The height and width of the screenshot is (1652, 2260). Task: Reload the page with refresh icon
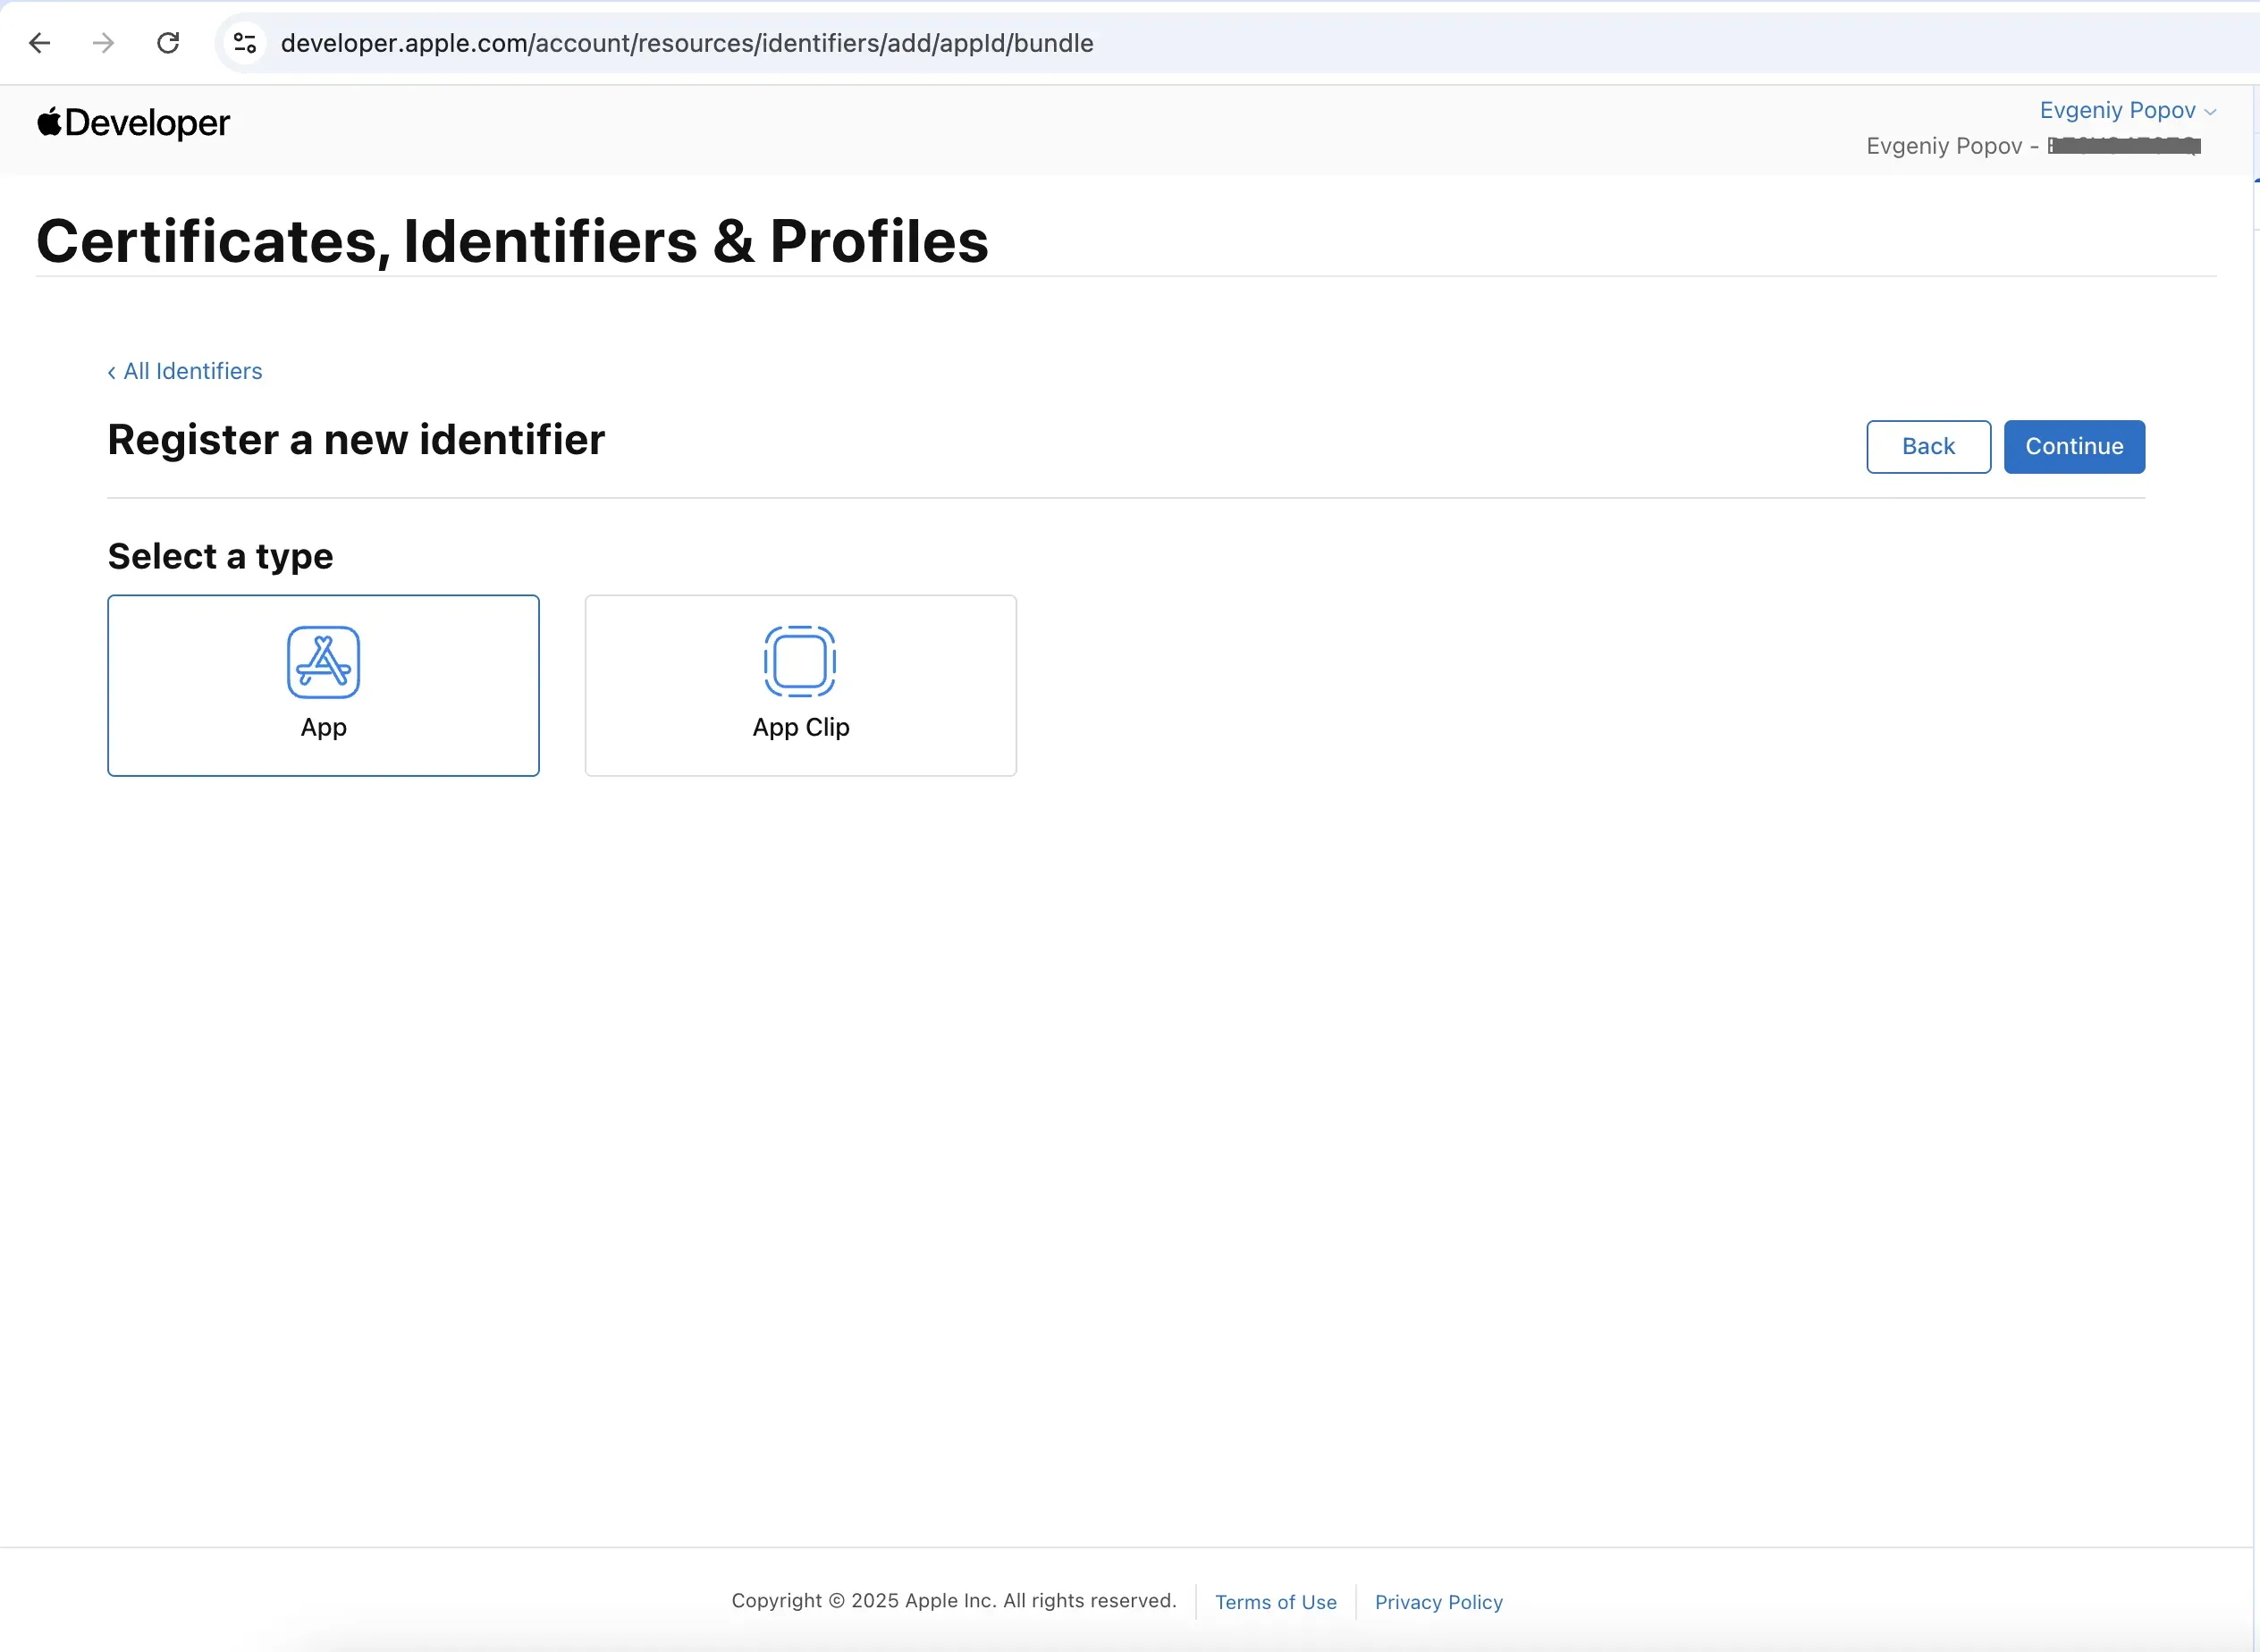168,43
